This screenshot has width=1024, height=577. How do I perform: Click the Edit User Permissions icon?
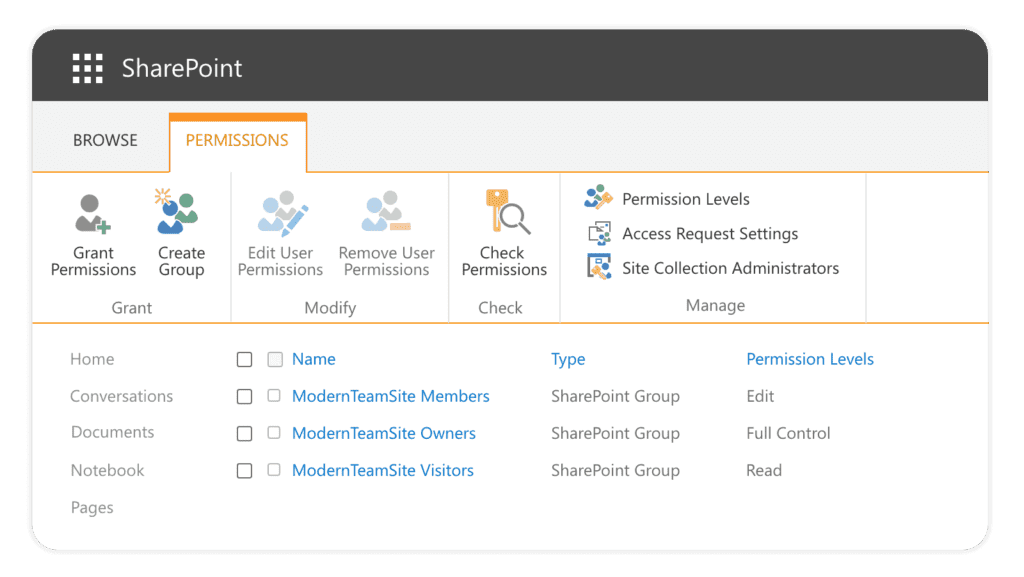282,213
